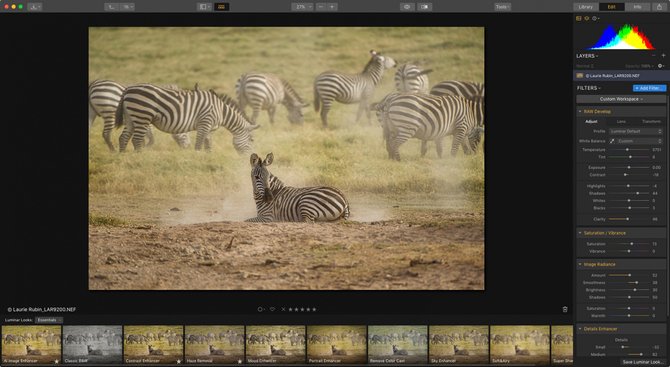670x367 pixels.
Task: Open the layer settings gear menu
Action: [x=661, y=66]
